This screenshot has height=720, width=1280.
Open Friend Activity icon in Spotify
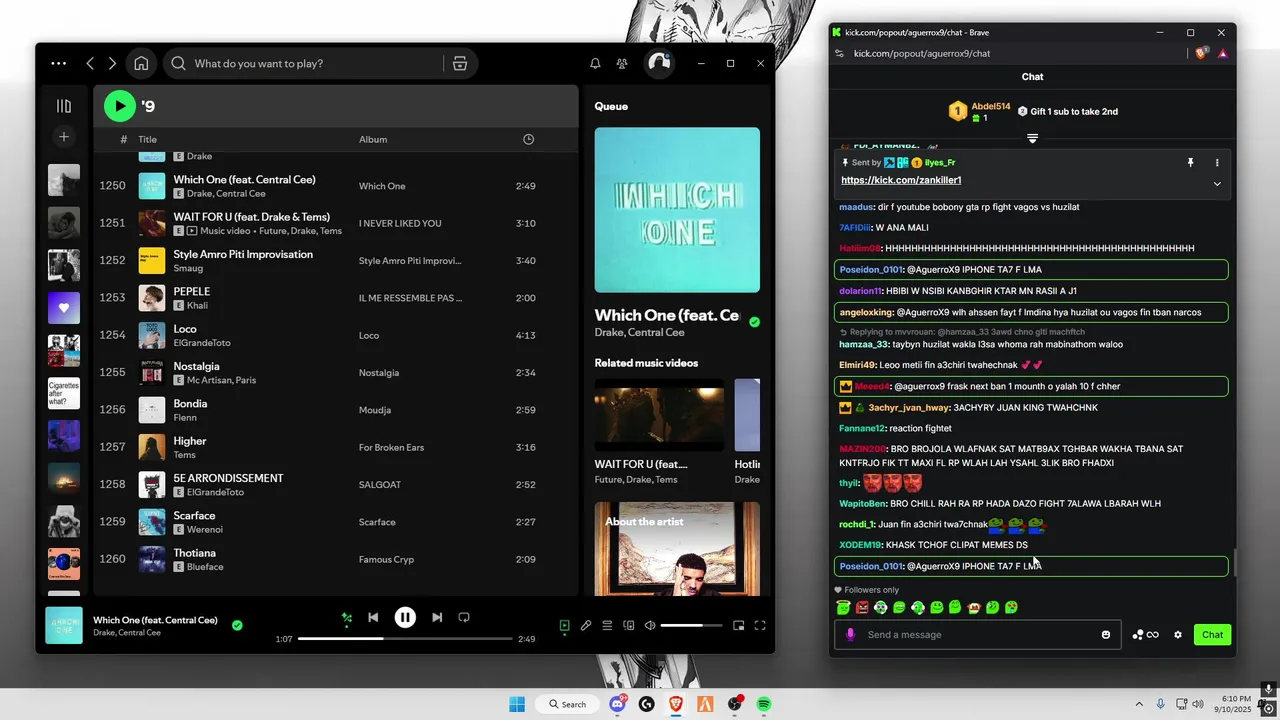click(622, 63)
